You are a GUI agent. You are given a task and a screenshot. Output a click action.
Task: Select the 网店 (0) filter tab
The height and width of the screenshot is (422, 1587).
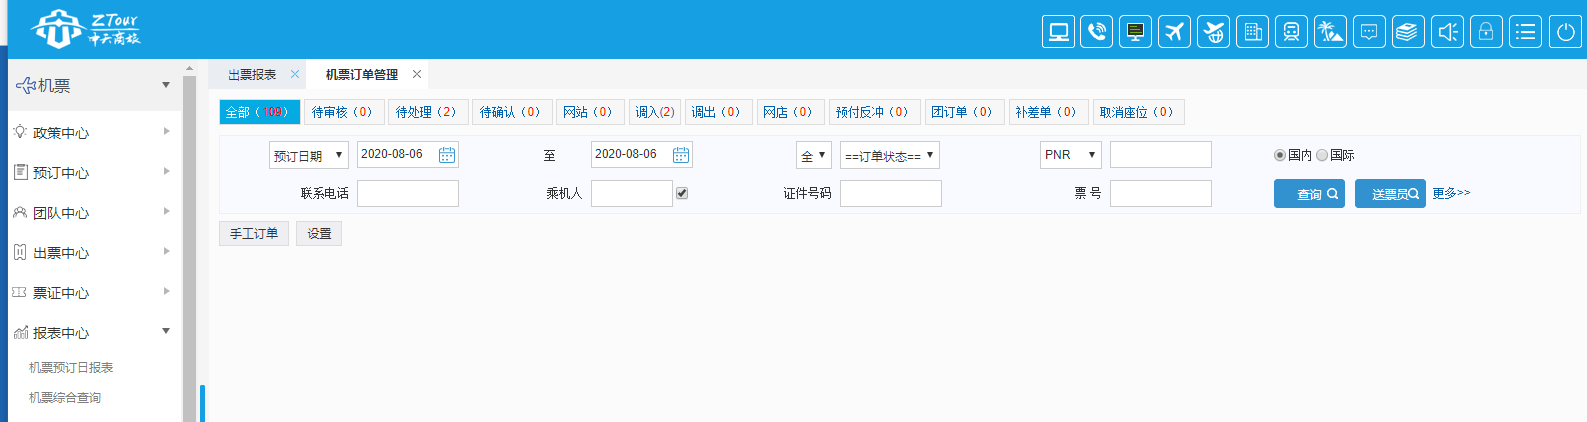790,112
